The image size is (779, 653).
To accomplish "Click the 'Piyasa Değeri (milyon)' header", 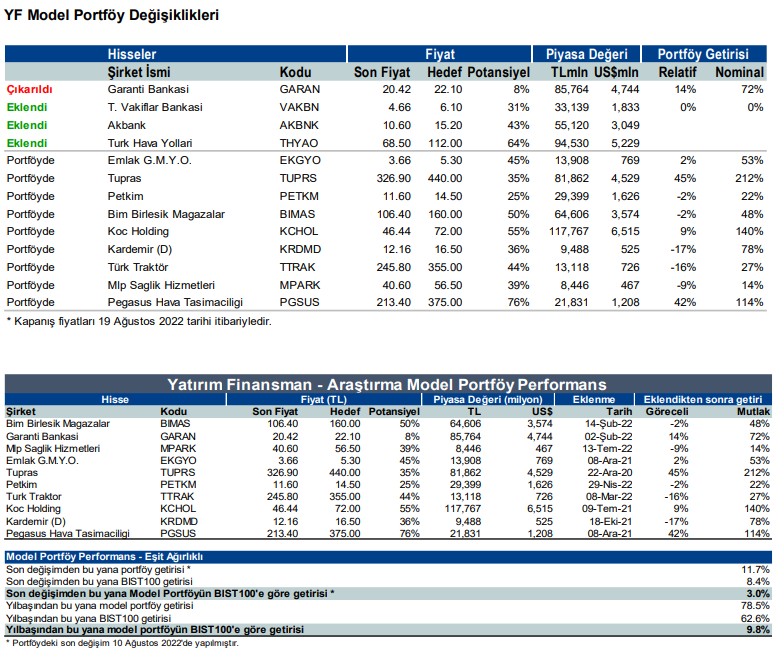I will click(488, 400).
